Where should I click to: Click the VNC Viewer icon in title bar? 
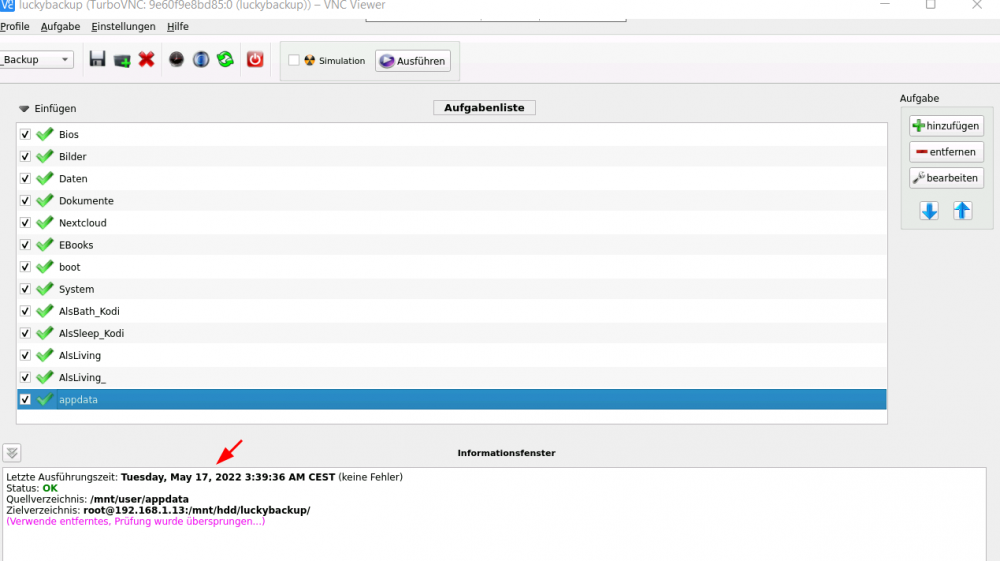pyautogui.click(x=7, y=5)
